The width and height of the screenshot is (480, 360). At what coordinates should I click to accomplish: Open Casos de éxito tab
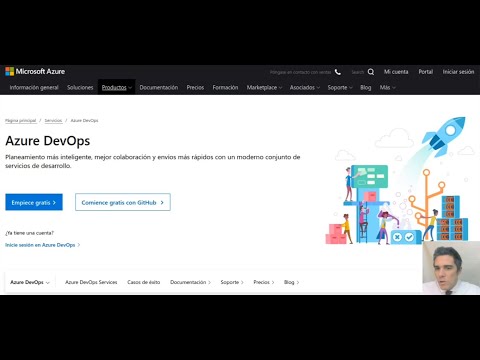click(x=144, y=282)
